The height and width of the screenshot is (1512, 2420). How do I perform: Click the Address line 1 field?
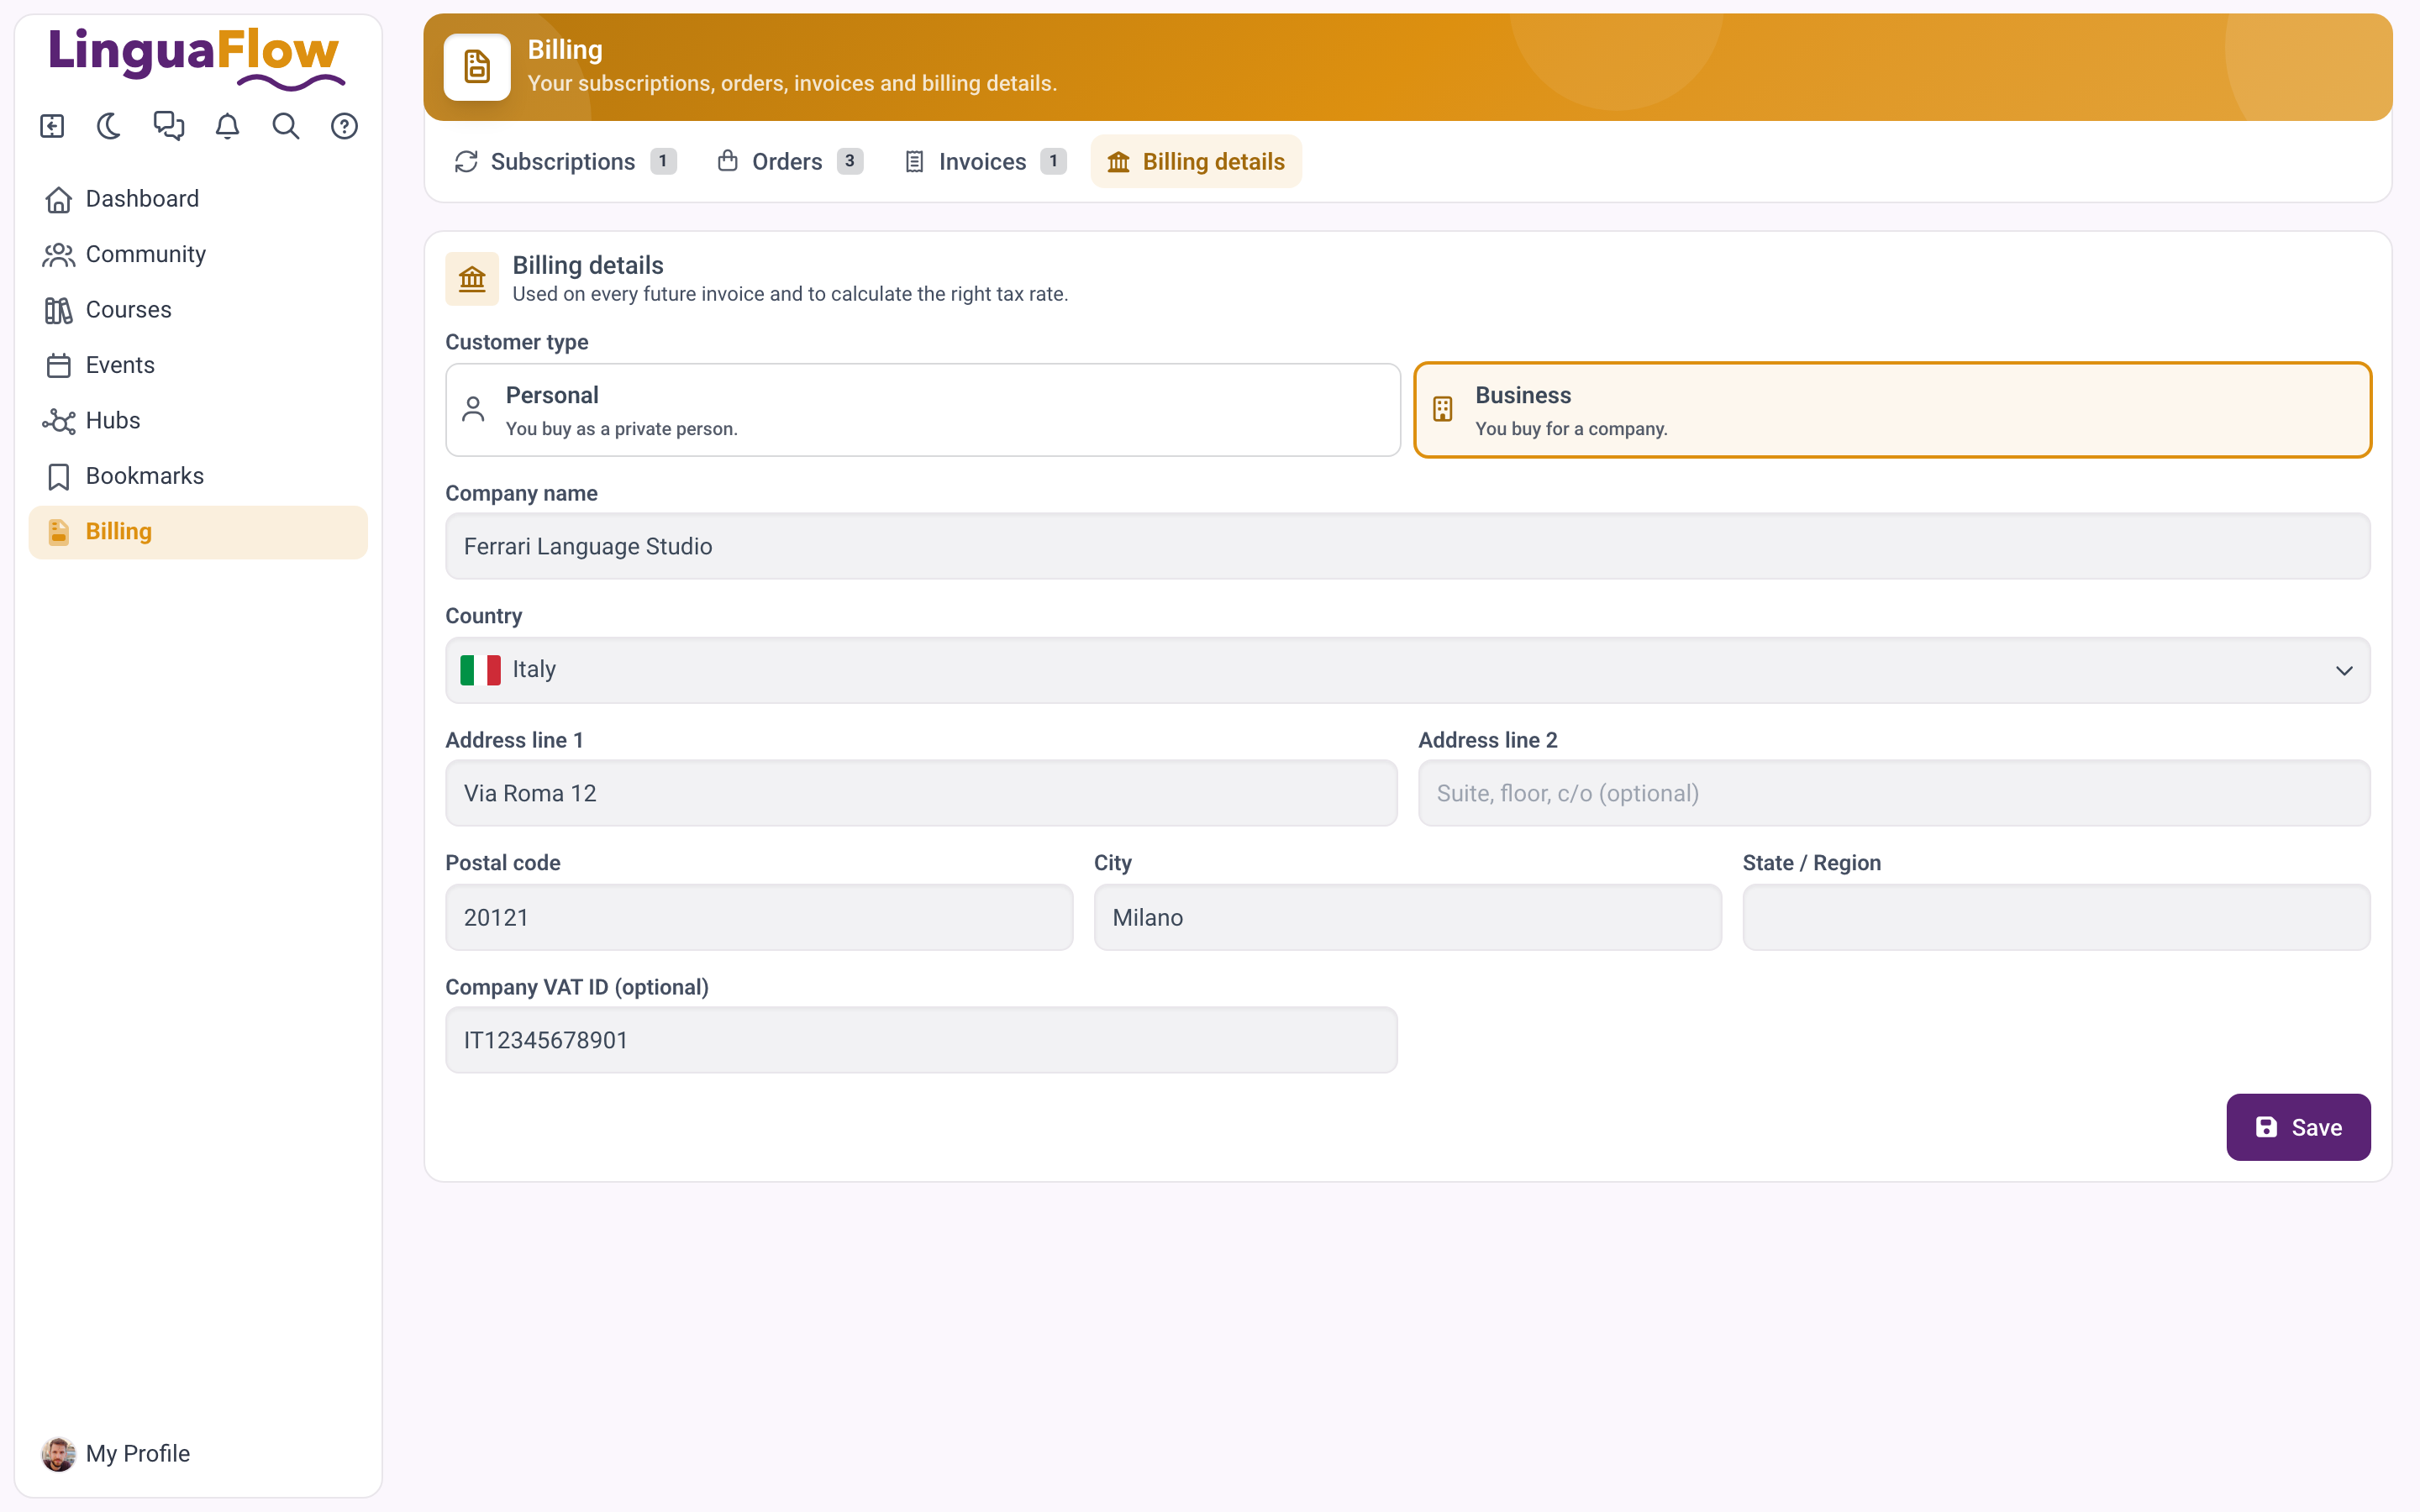921,794
